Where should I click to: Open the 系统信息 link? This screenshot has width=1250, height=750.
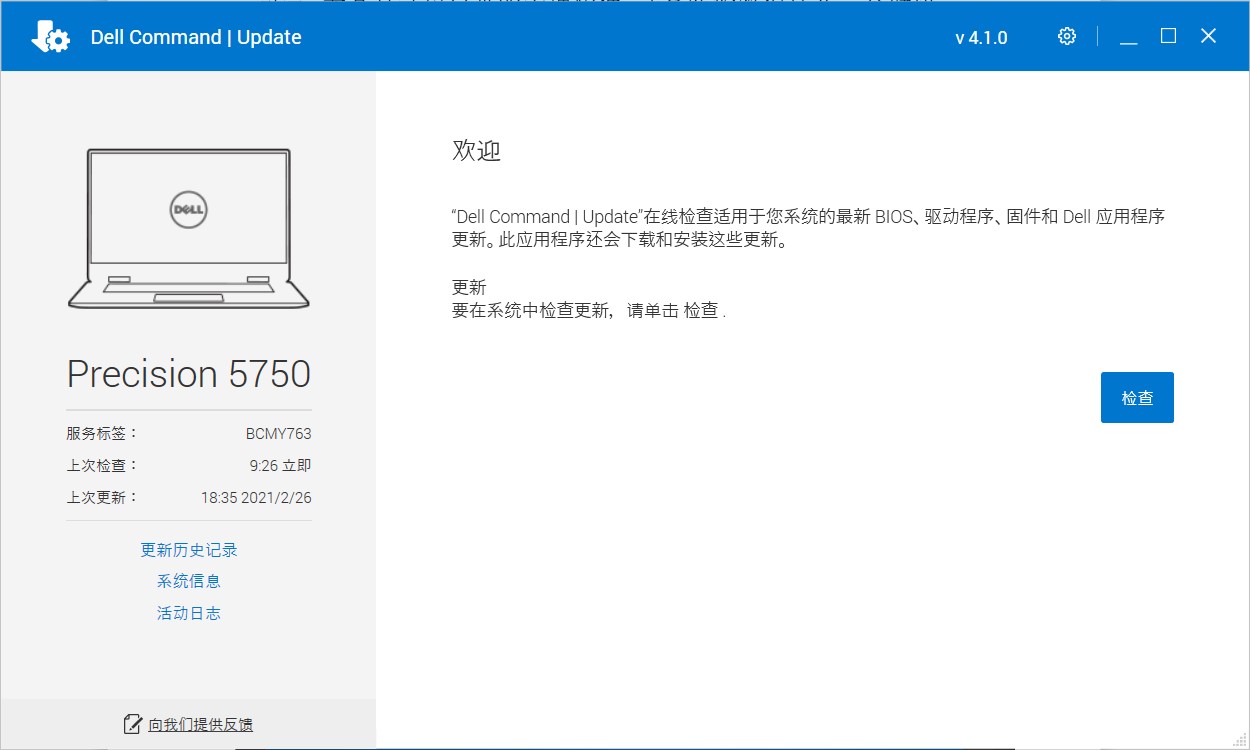[x=189, y=581]
